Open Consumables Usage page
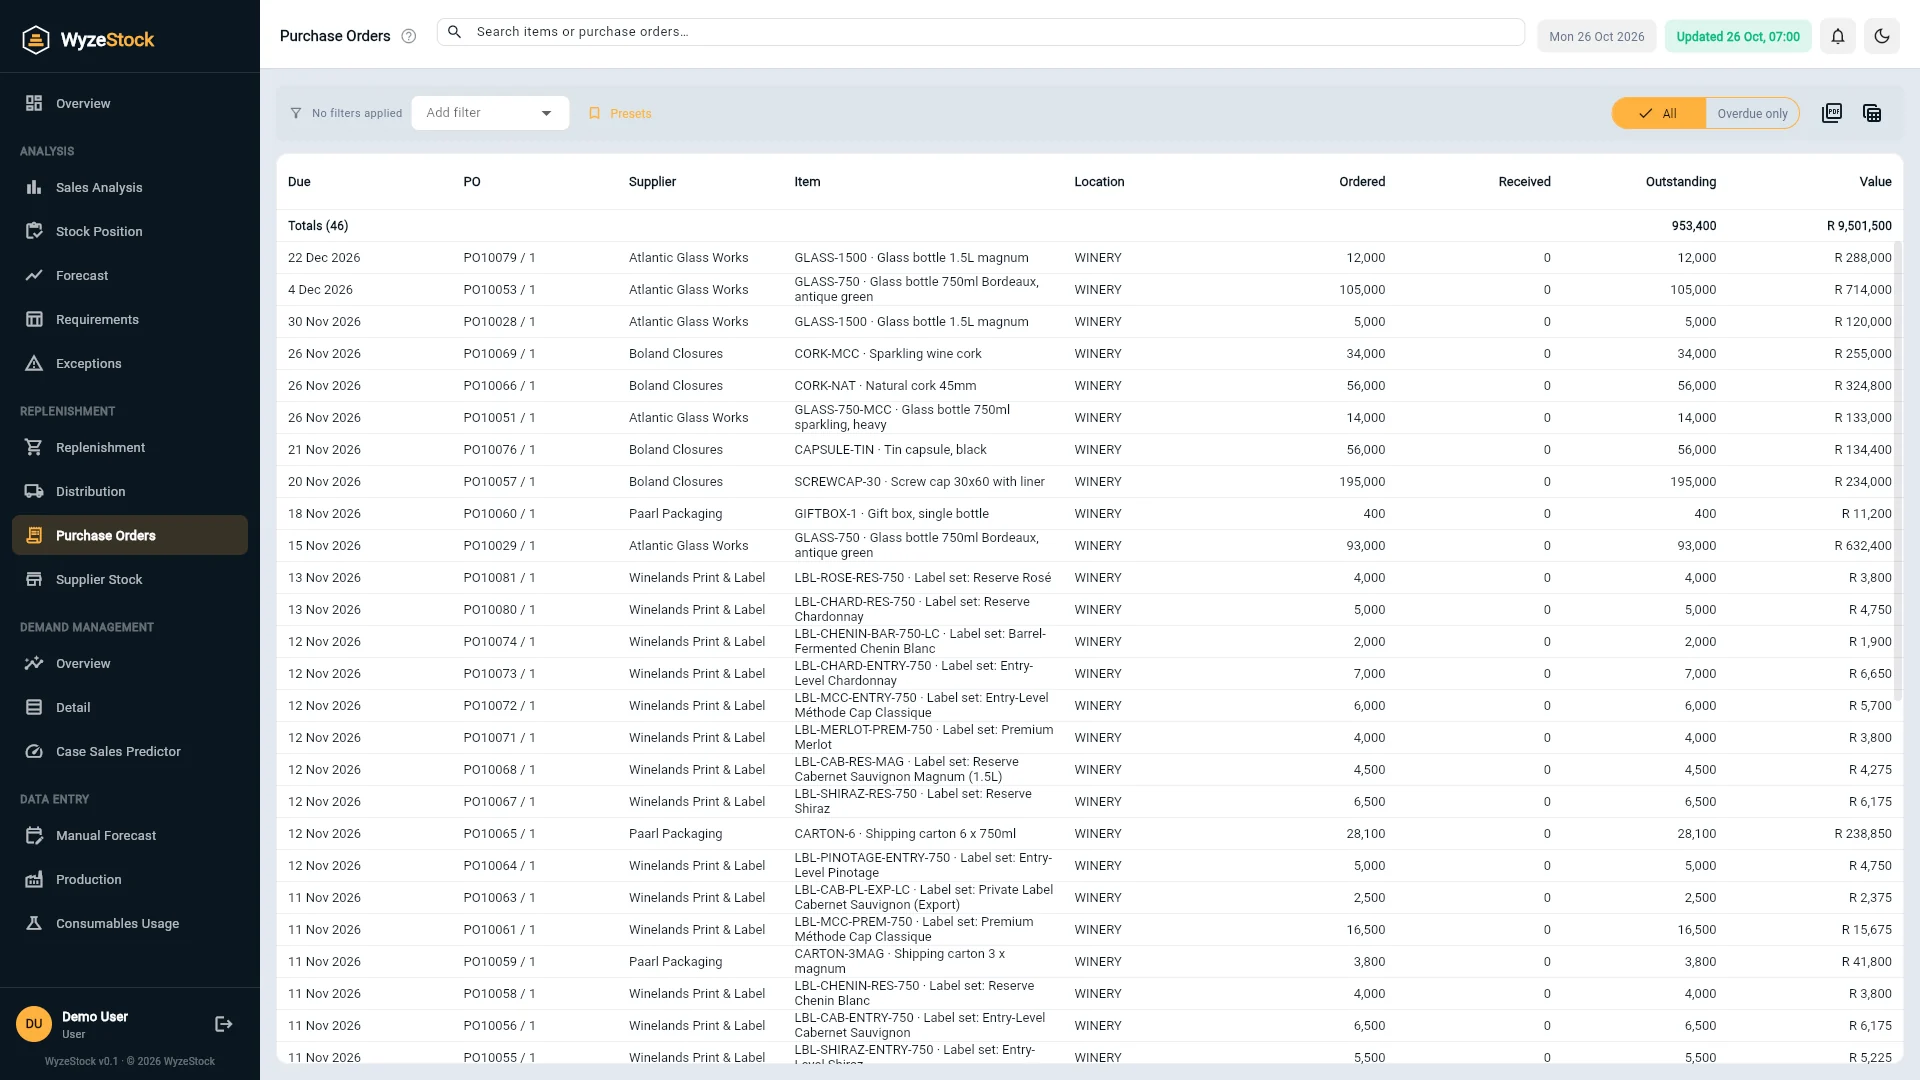This screenshot has width=1920, height=1080. pos(130,923)
